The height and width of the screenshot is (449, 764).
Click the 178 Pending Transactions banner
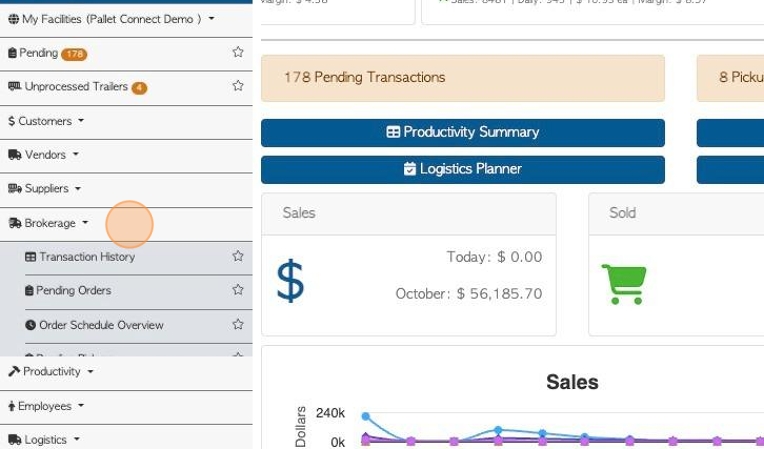[x=463, y=78]
